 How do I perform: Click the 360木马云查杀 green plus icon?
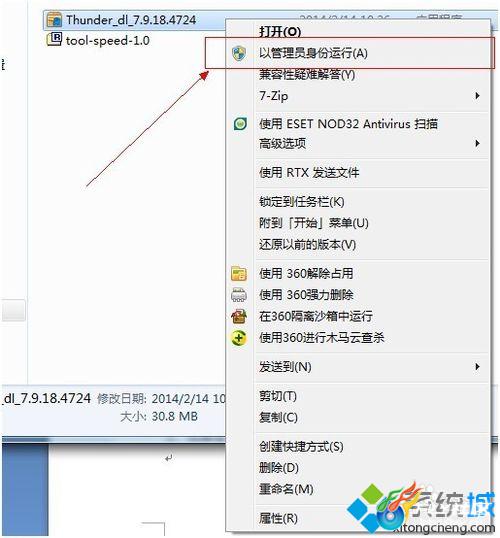(239, 338)
